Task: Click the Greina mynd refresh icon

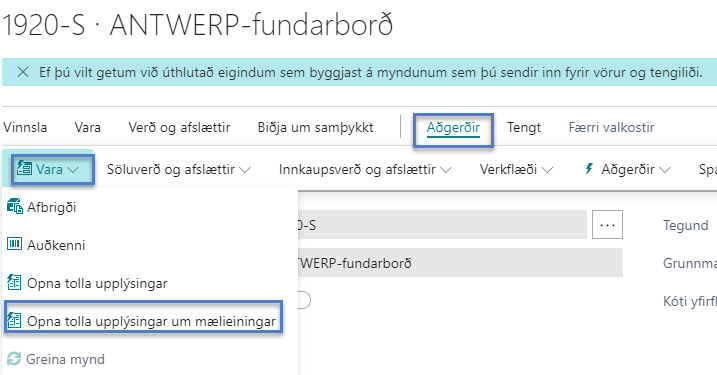Action: 14,359
